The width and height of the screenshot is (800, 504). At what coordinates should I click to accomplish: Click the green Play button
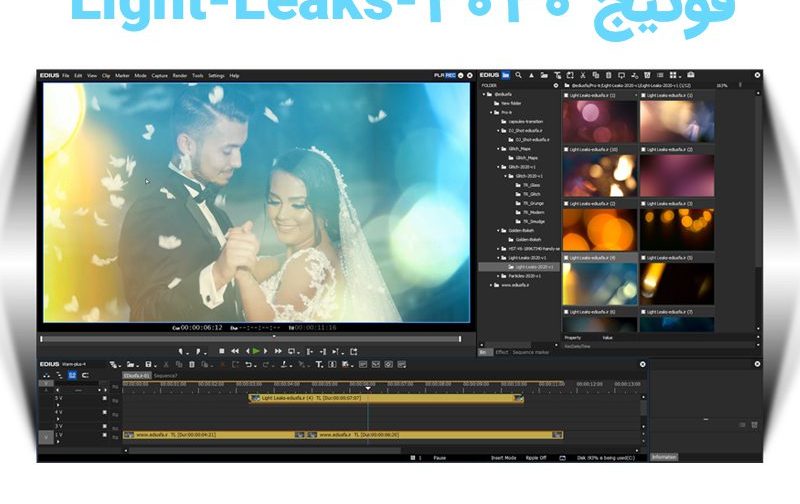[x=256, y=351]
